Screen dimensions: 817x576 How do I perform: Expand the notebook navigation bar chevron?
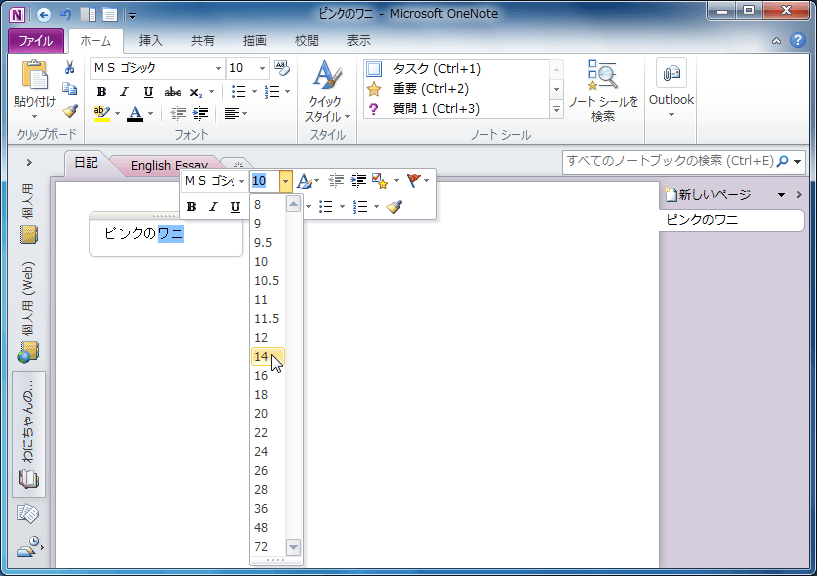coord(29,163)
